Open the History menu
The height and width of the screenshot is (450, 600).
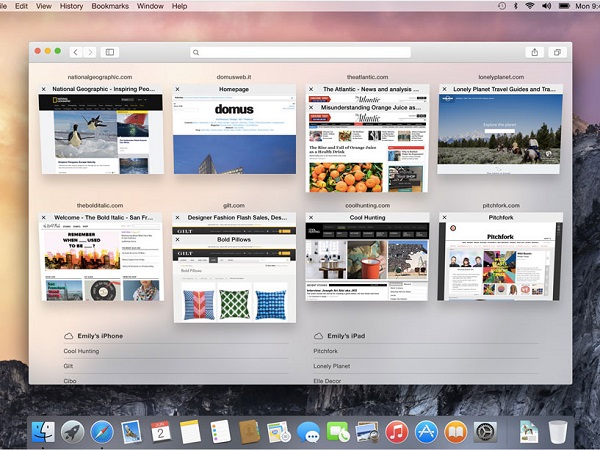point(71,6)
